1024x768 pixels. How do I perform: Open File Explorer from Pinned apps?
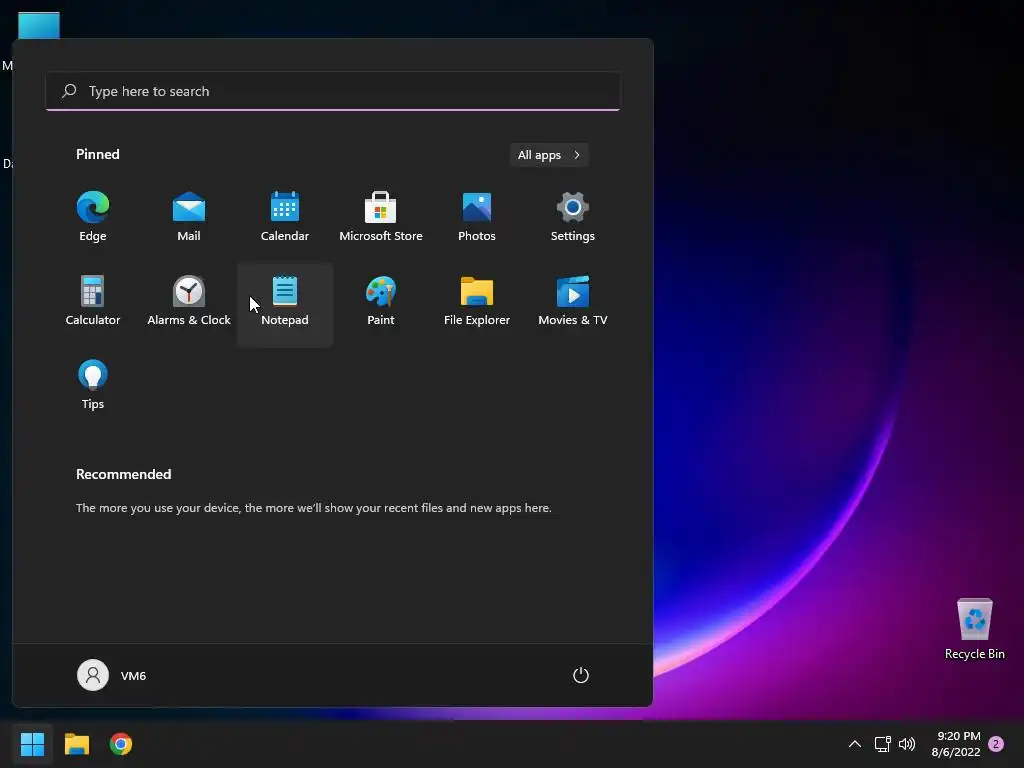click(x=477, y=301)
